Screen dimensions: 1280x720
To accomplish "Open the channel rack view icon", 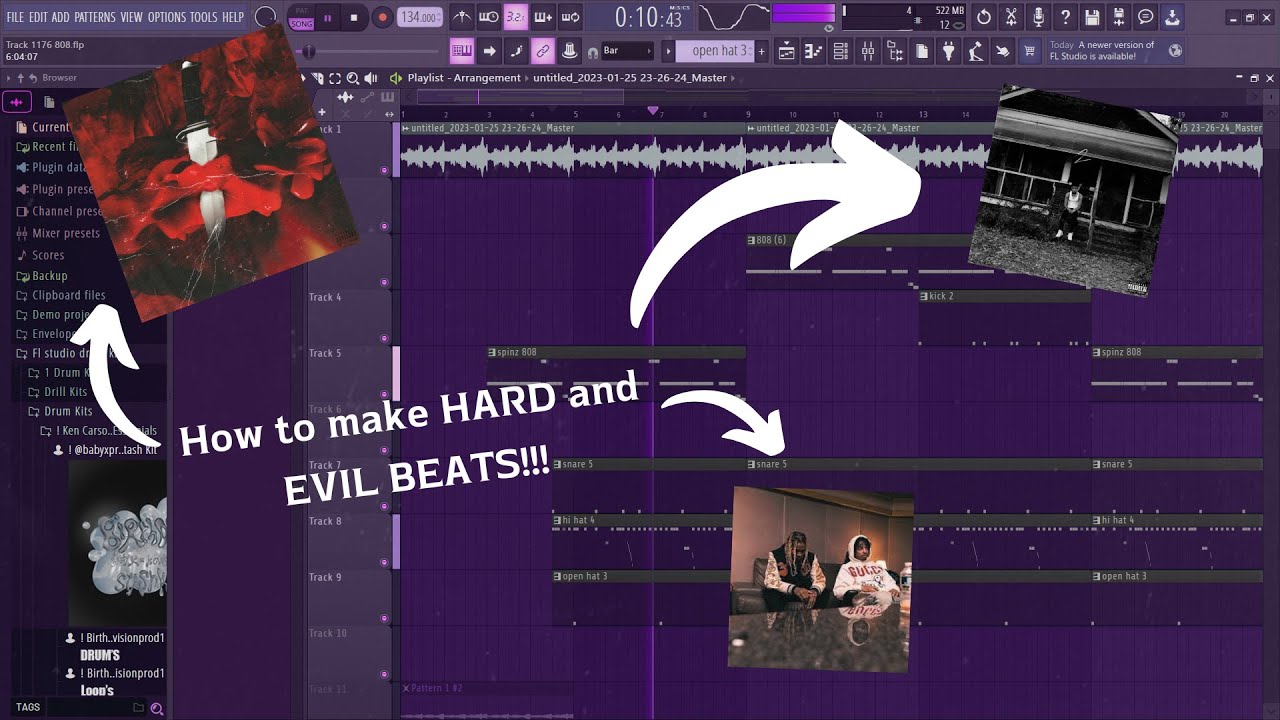I will pyautogui.click(x=841, y=51).
